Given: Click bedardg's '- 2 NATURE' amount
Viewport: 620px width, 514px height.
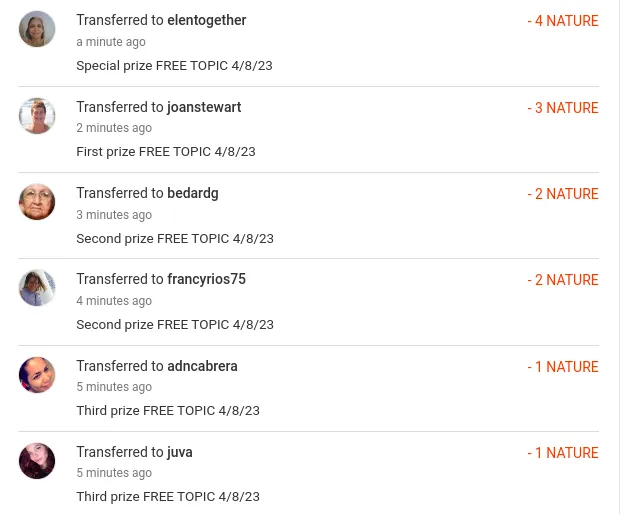Looking at the screenshot, I should (x=563, y=194).
